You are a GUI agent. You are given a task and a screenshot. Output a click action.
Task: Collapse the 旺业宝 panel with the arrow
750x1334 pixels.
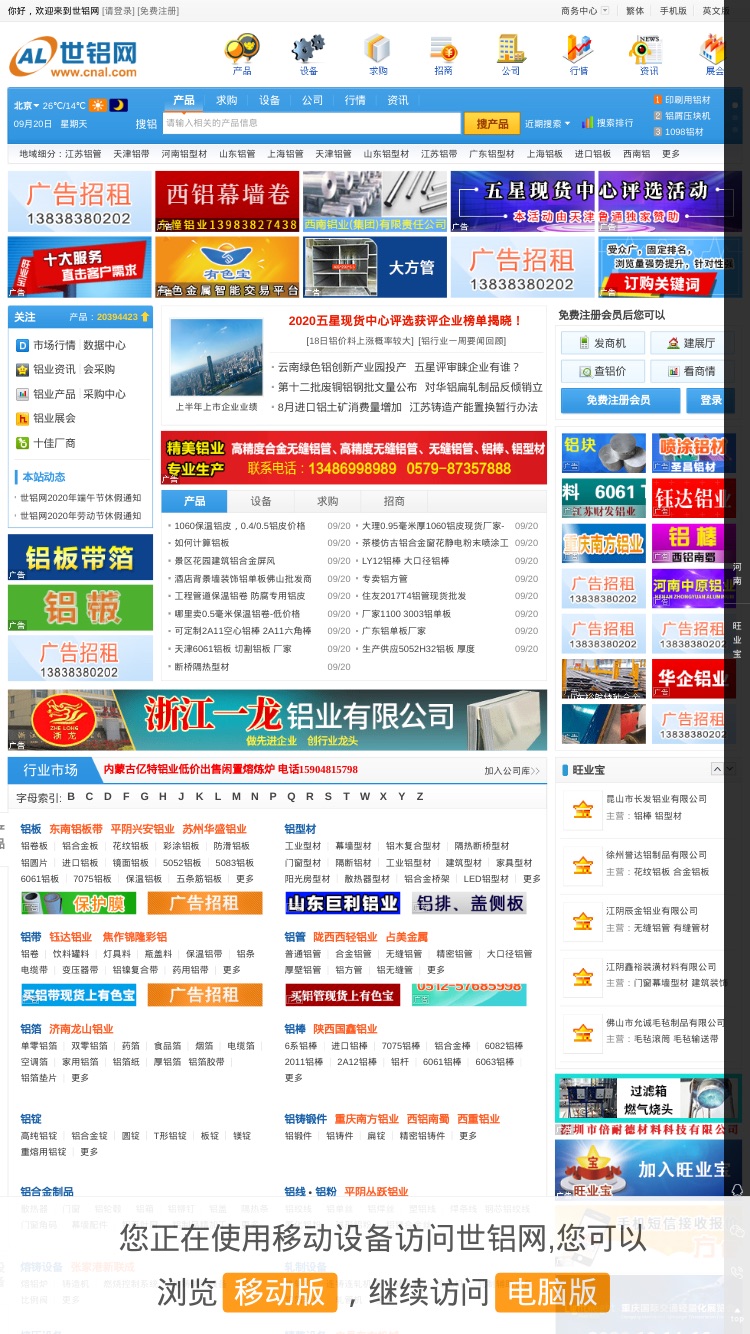(x=717, y=768)
